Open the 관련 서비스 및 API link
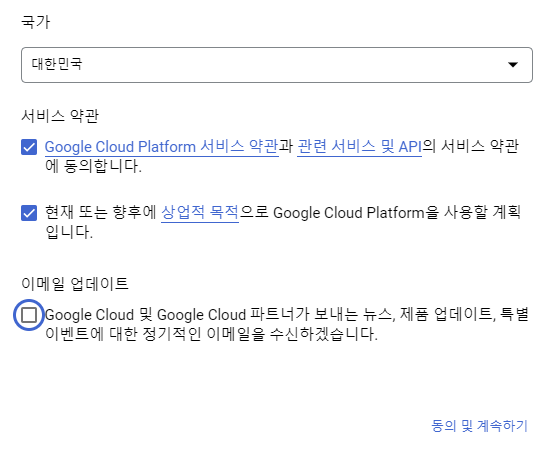 pos(359,147)
